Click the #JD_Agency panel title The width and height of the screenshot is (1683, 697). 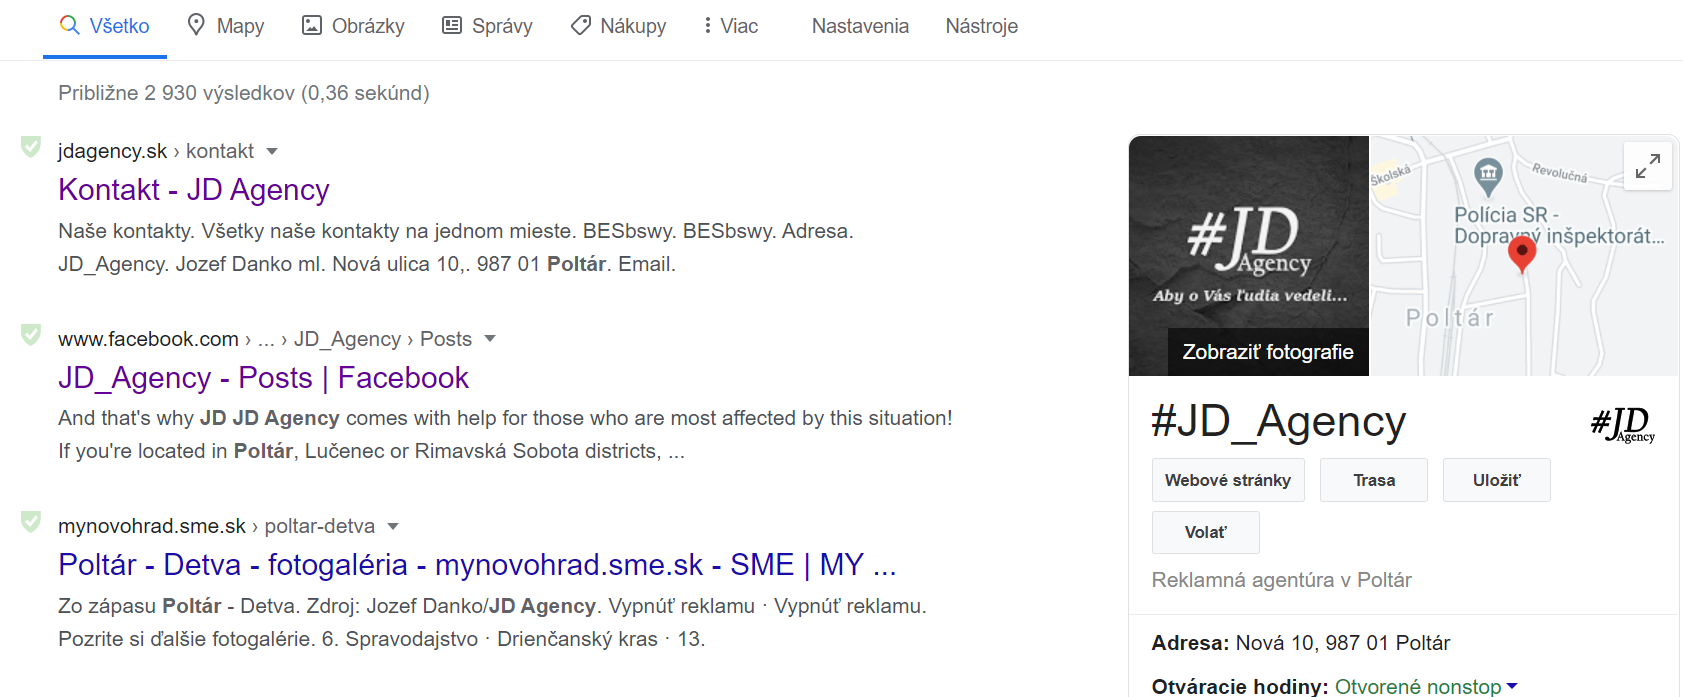[x=1279, y=422]
